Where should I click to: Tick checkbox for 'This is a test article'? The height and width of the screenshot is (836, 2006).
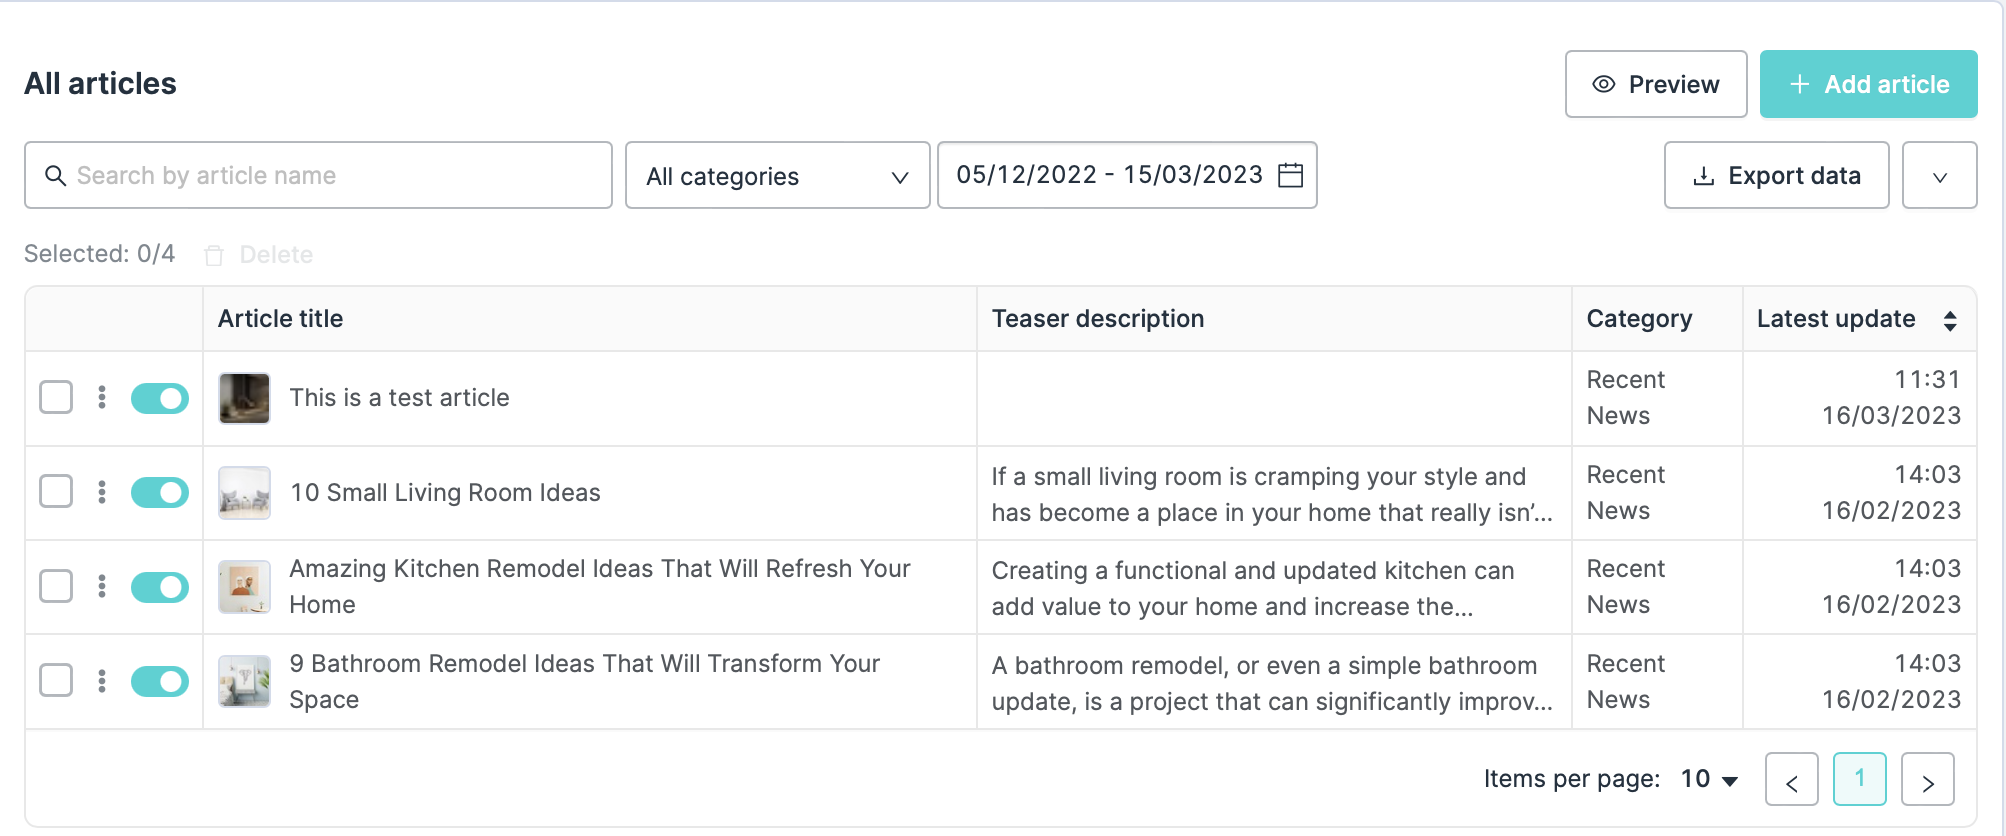[56, 397]
